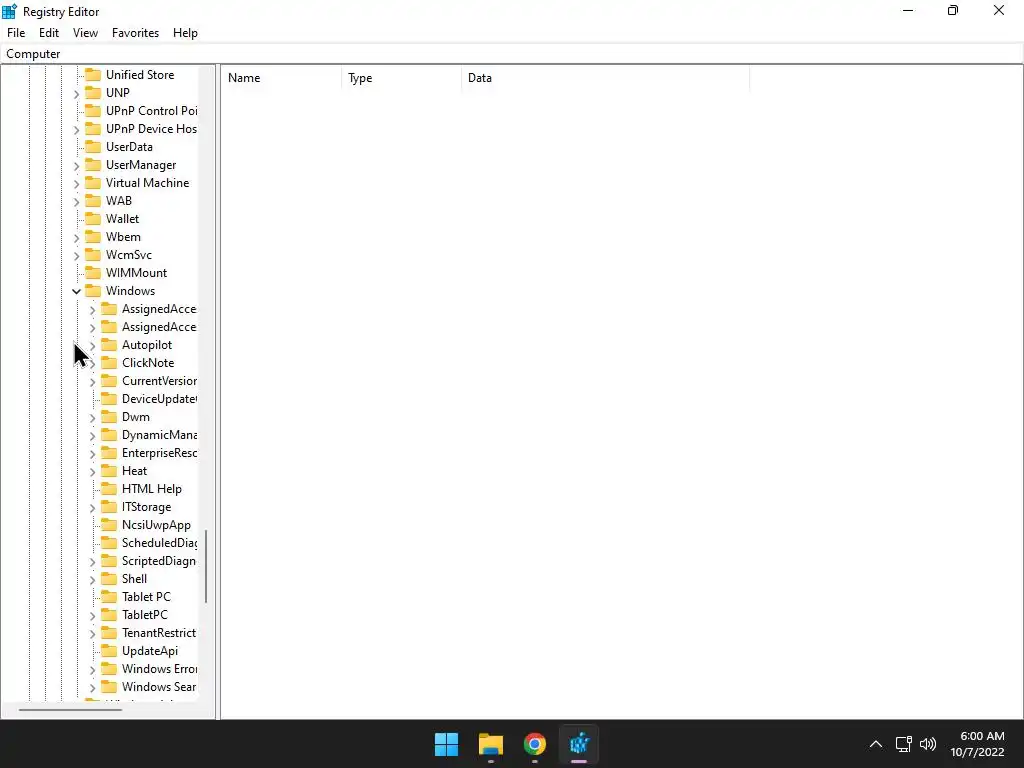Collapse the Windows registry key
This screenshot has height=768, width=1024.
[x=76, y=291]
